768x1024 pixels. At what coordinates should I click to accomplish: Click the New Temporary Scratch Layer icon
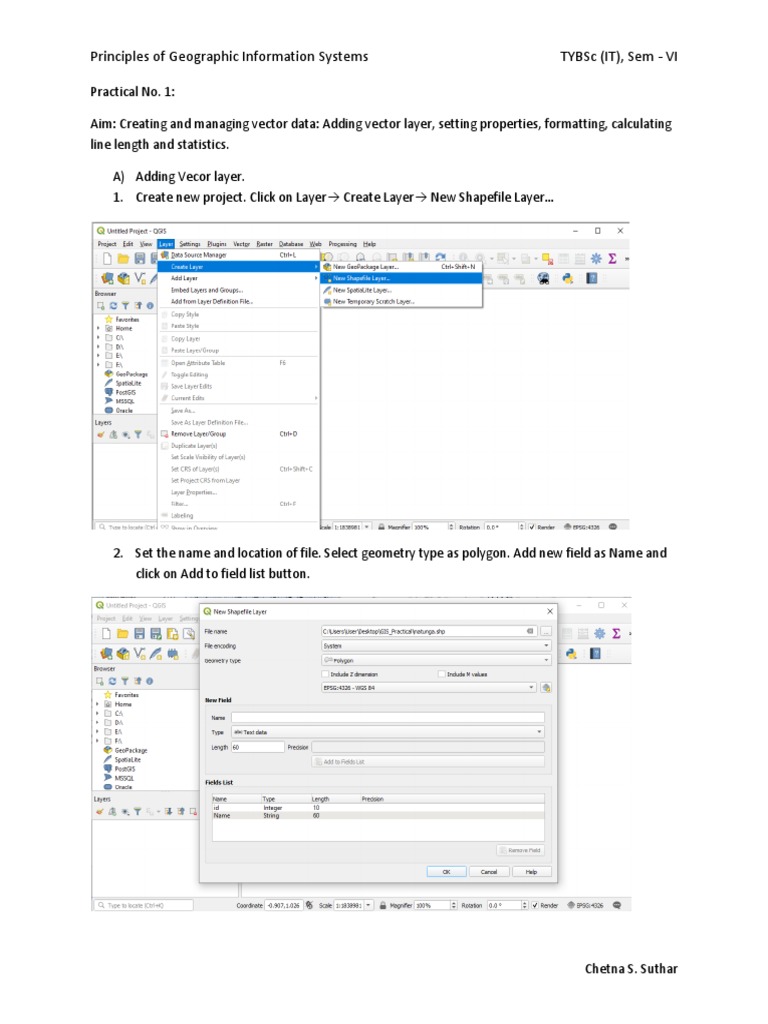point(326,301)
